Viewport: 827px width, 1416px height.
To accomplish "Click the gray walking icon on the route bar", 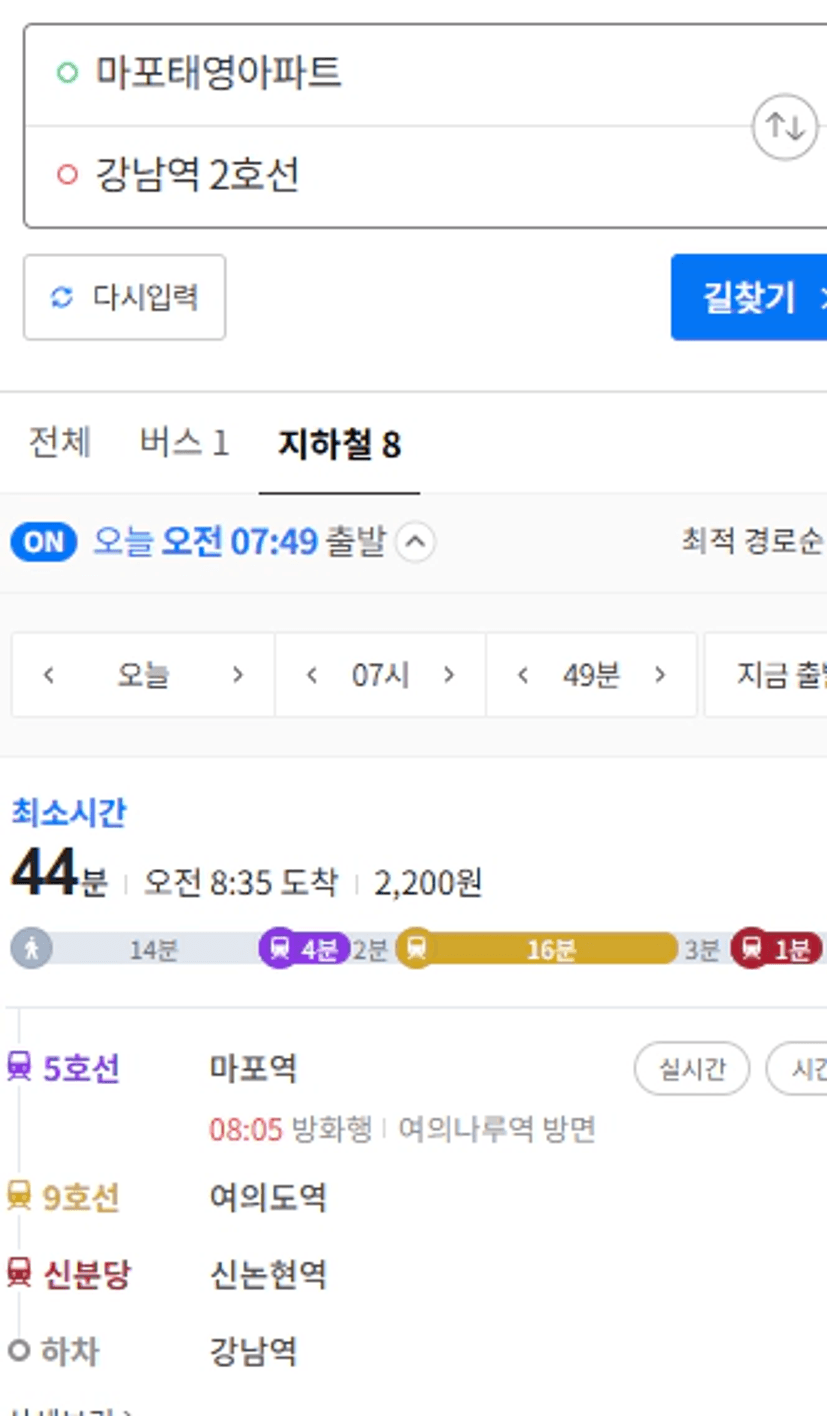I will (31, 947).
